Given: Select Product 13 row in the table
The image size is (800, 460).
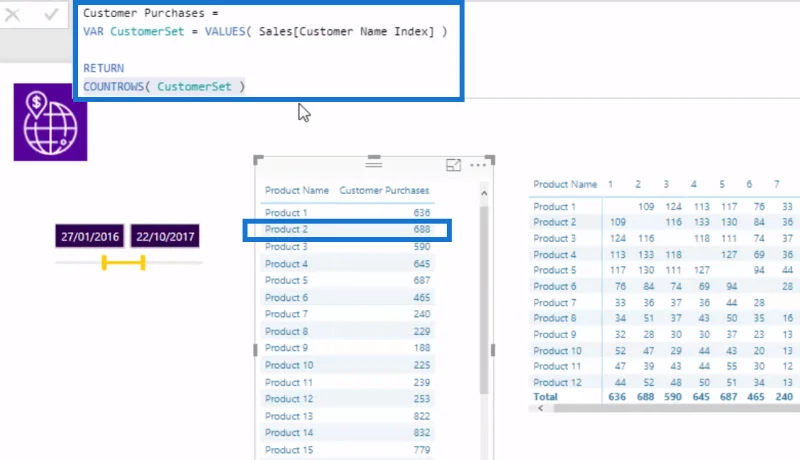Looking at the screenshot, I should click(x=347, y=416).
